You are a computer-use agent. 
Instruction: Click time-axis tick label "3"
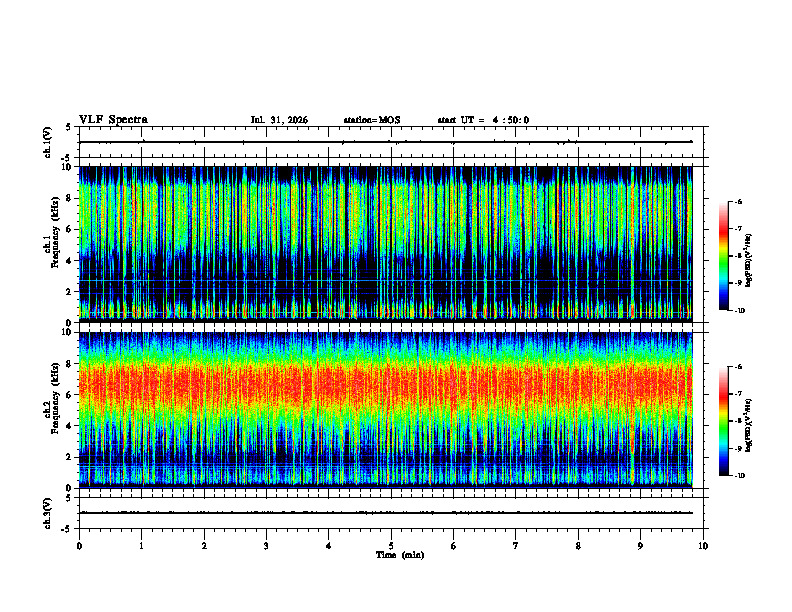point(266,546)
